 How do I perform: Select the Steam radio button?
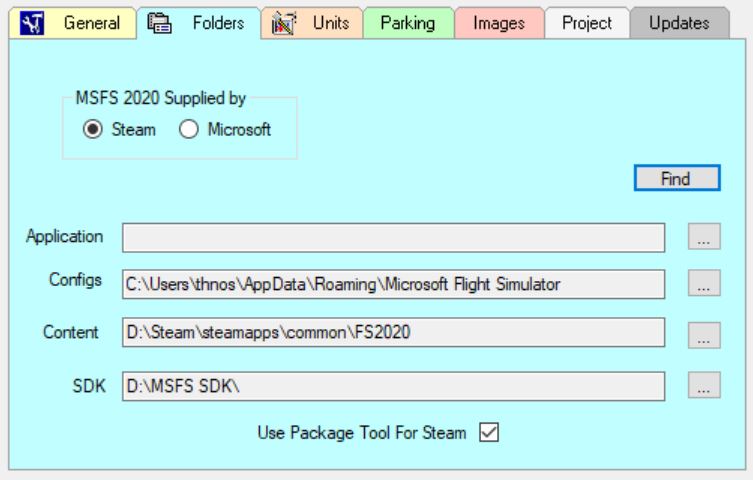(x=93, y=129)
